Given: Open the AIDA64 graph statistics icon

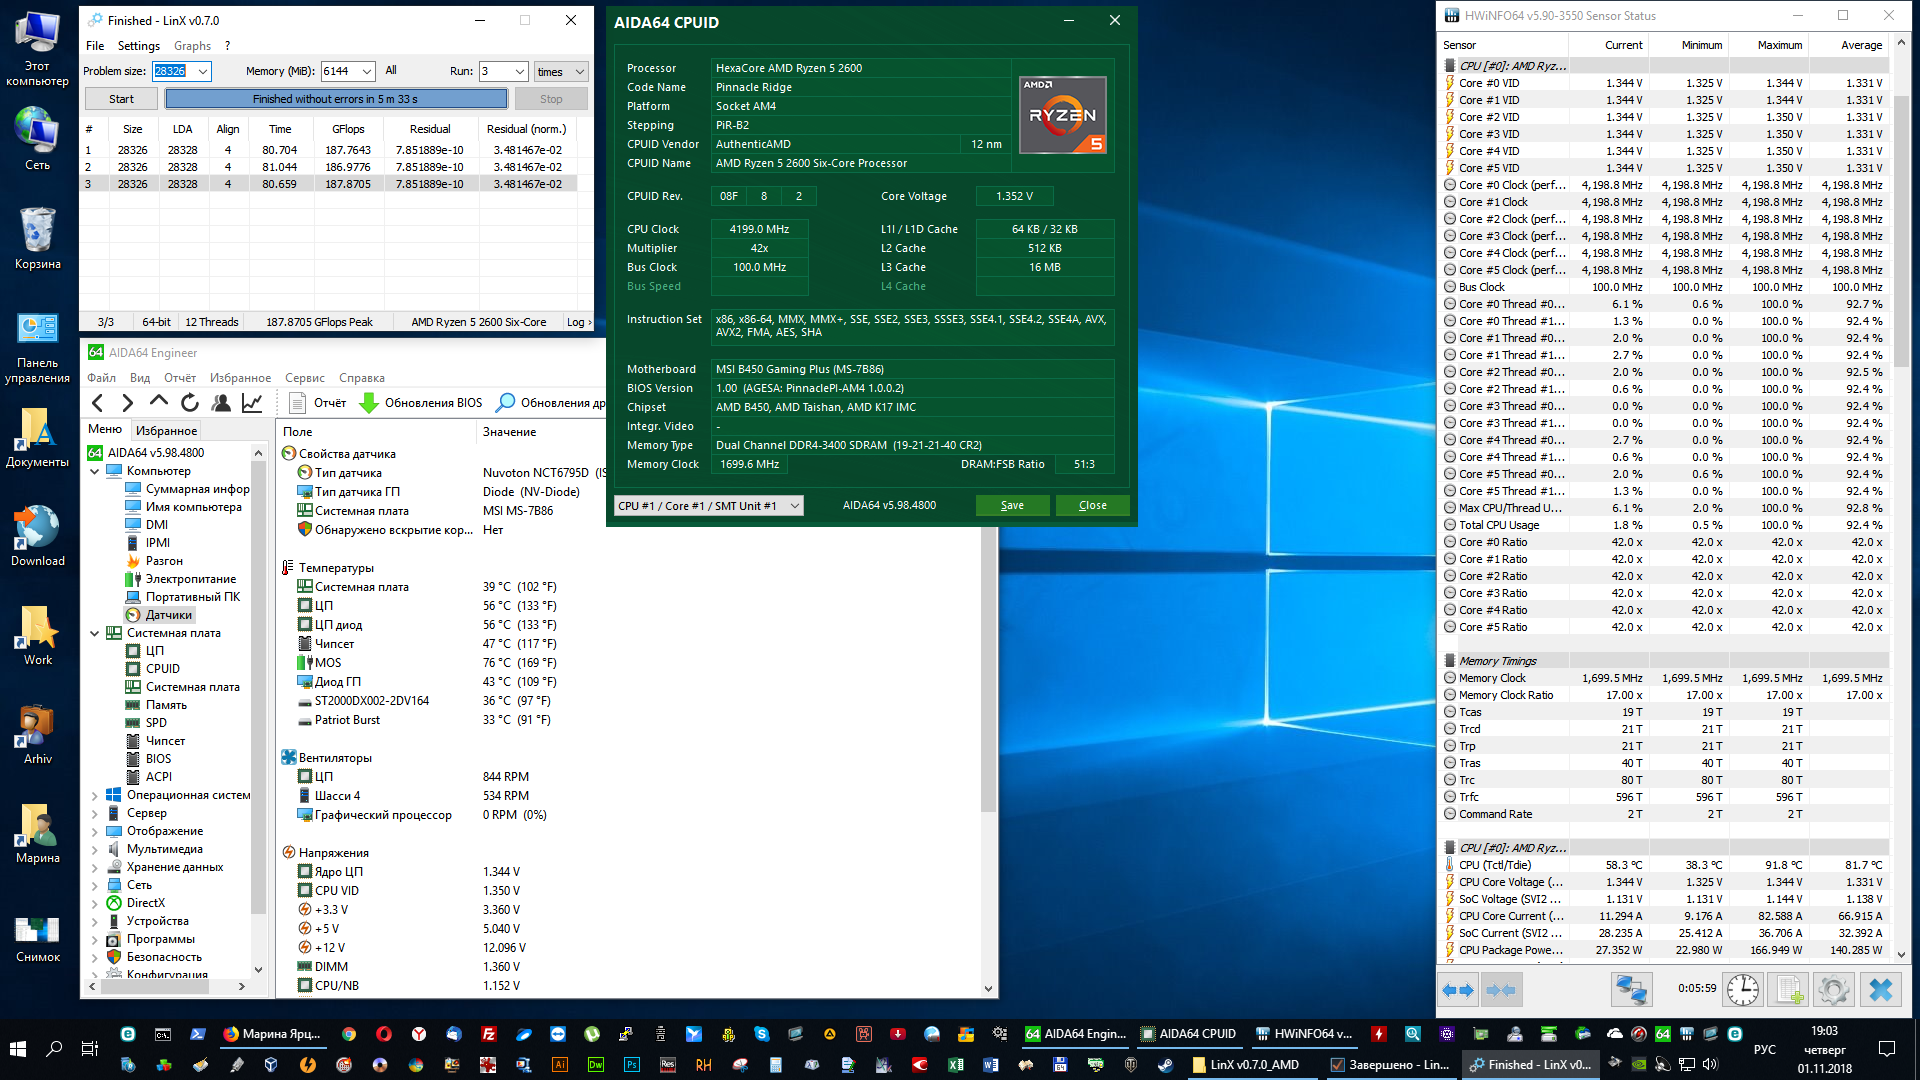Looking at the screenshot, I should point(252,403).
